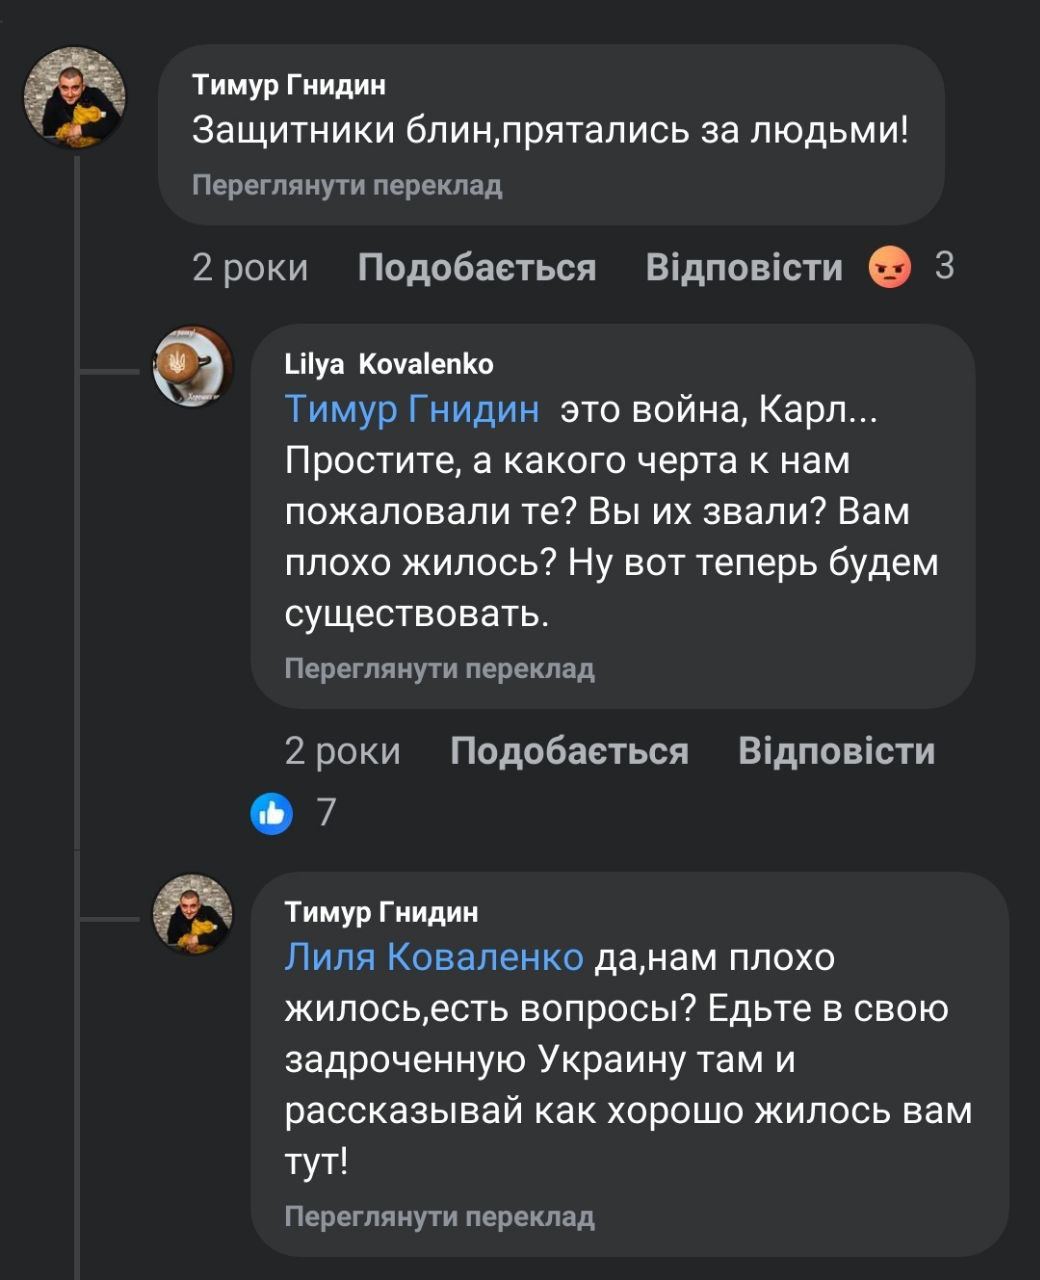This screenshot has height=1280, width=1040.
Task: Click author name Тимур Гнидин on top comment
Action: [289, 85]
